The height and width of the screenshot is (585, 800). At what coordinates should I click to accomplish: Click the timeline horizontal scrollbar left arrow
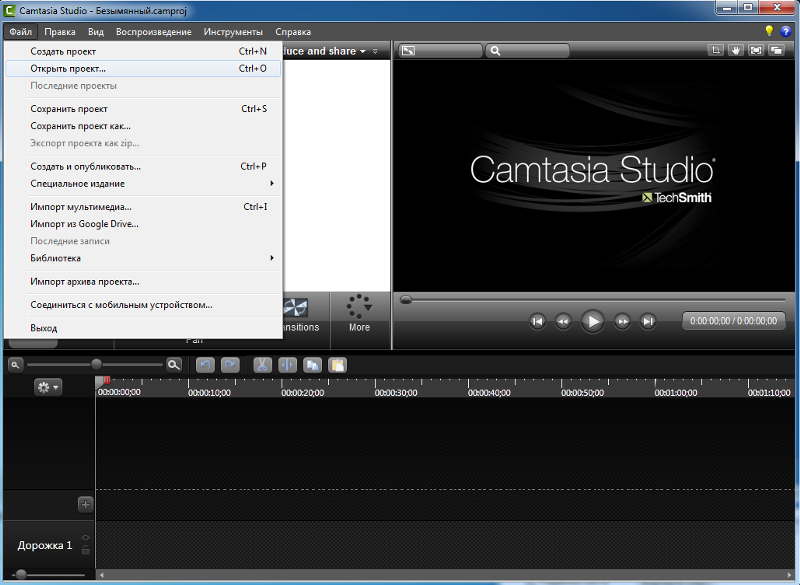[102, 575]
